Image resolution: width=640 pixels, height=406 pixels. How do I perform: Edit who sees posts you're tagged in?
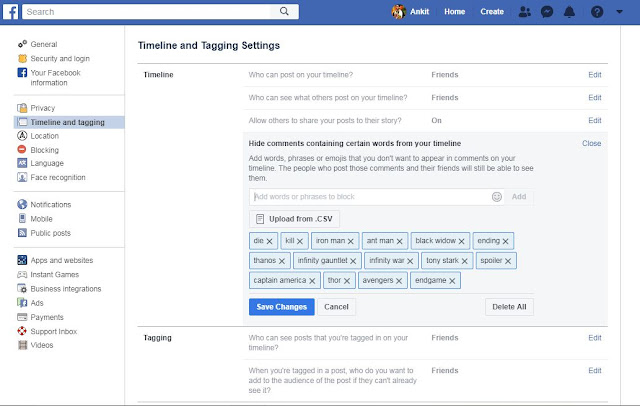(x=595, y=338)
